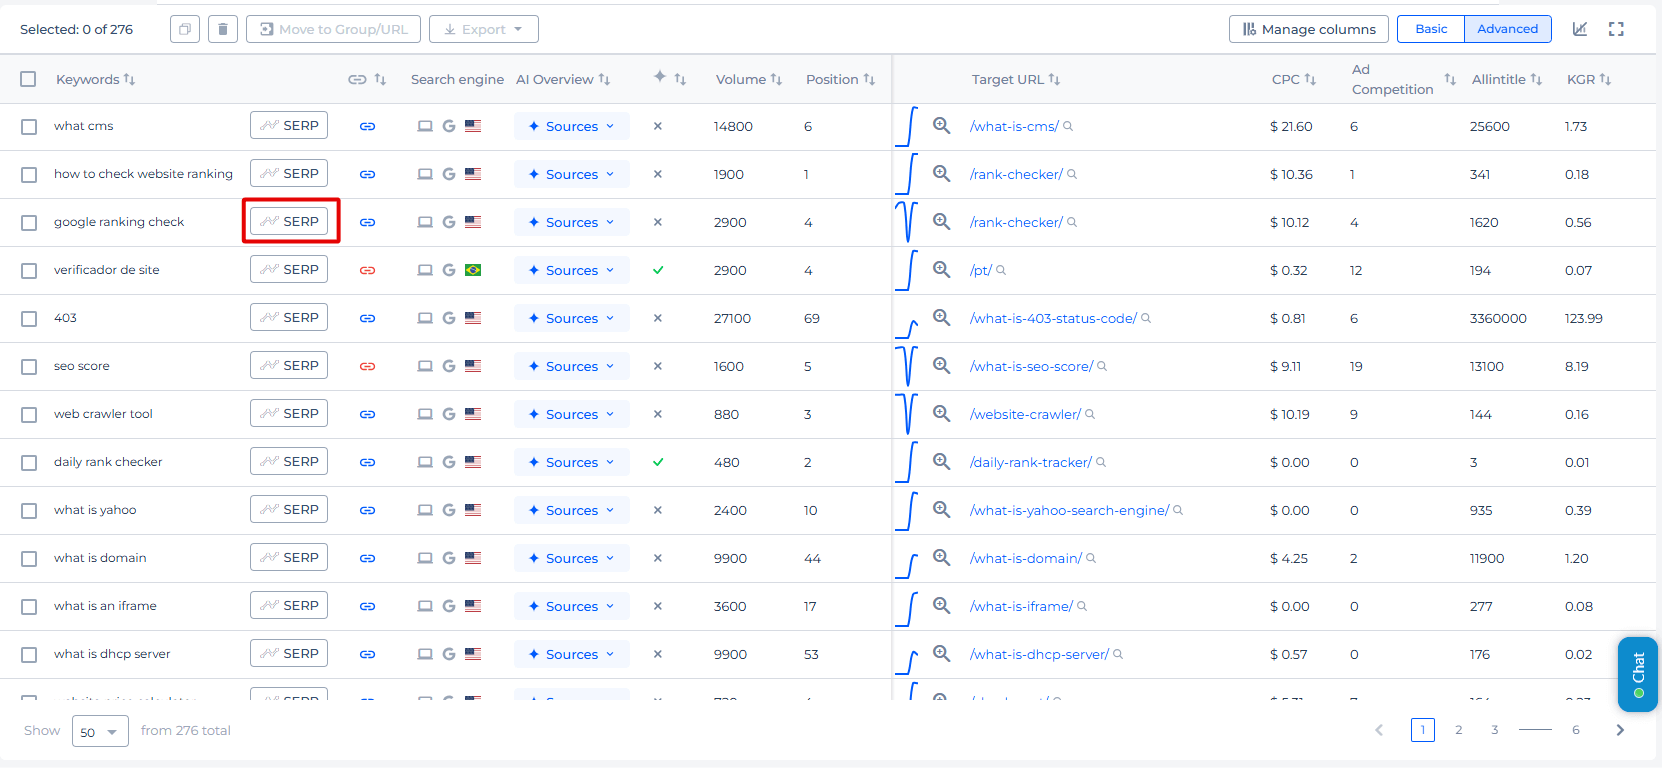Screen dimensions: 1662x768
Task: Expand Sources for 'what cms'
Action: click(x=572, y=126)
